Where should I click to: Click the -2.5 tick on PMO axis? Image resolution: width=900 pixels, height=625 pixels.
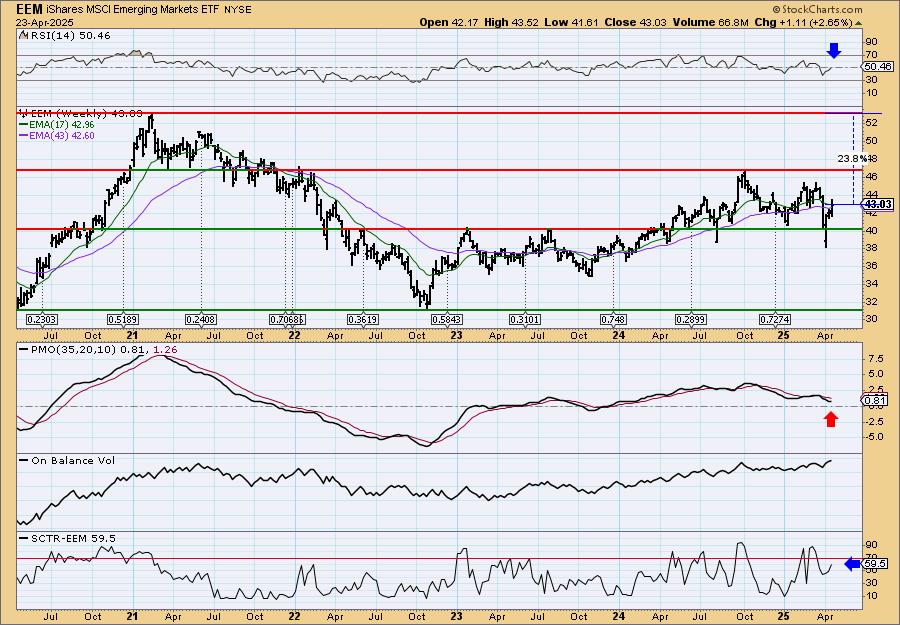[874, 421]
